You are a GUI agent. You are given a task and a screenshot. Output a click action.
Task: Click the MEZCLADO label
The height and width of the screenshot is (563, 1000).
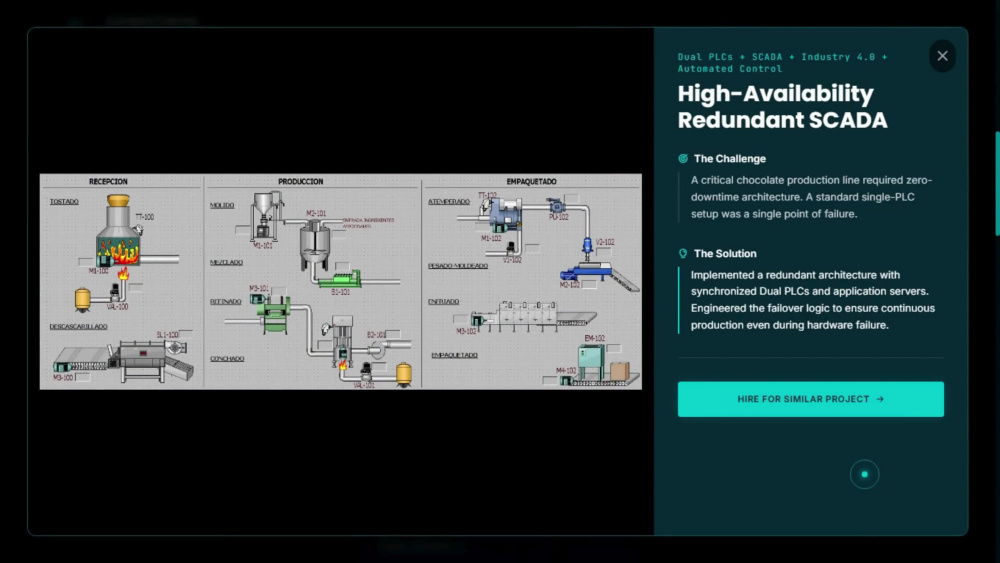click(x=226, y=262)
